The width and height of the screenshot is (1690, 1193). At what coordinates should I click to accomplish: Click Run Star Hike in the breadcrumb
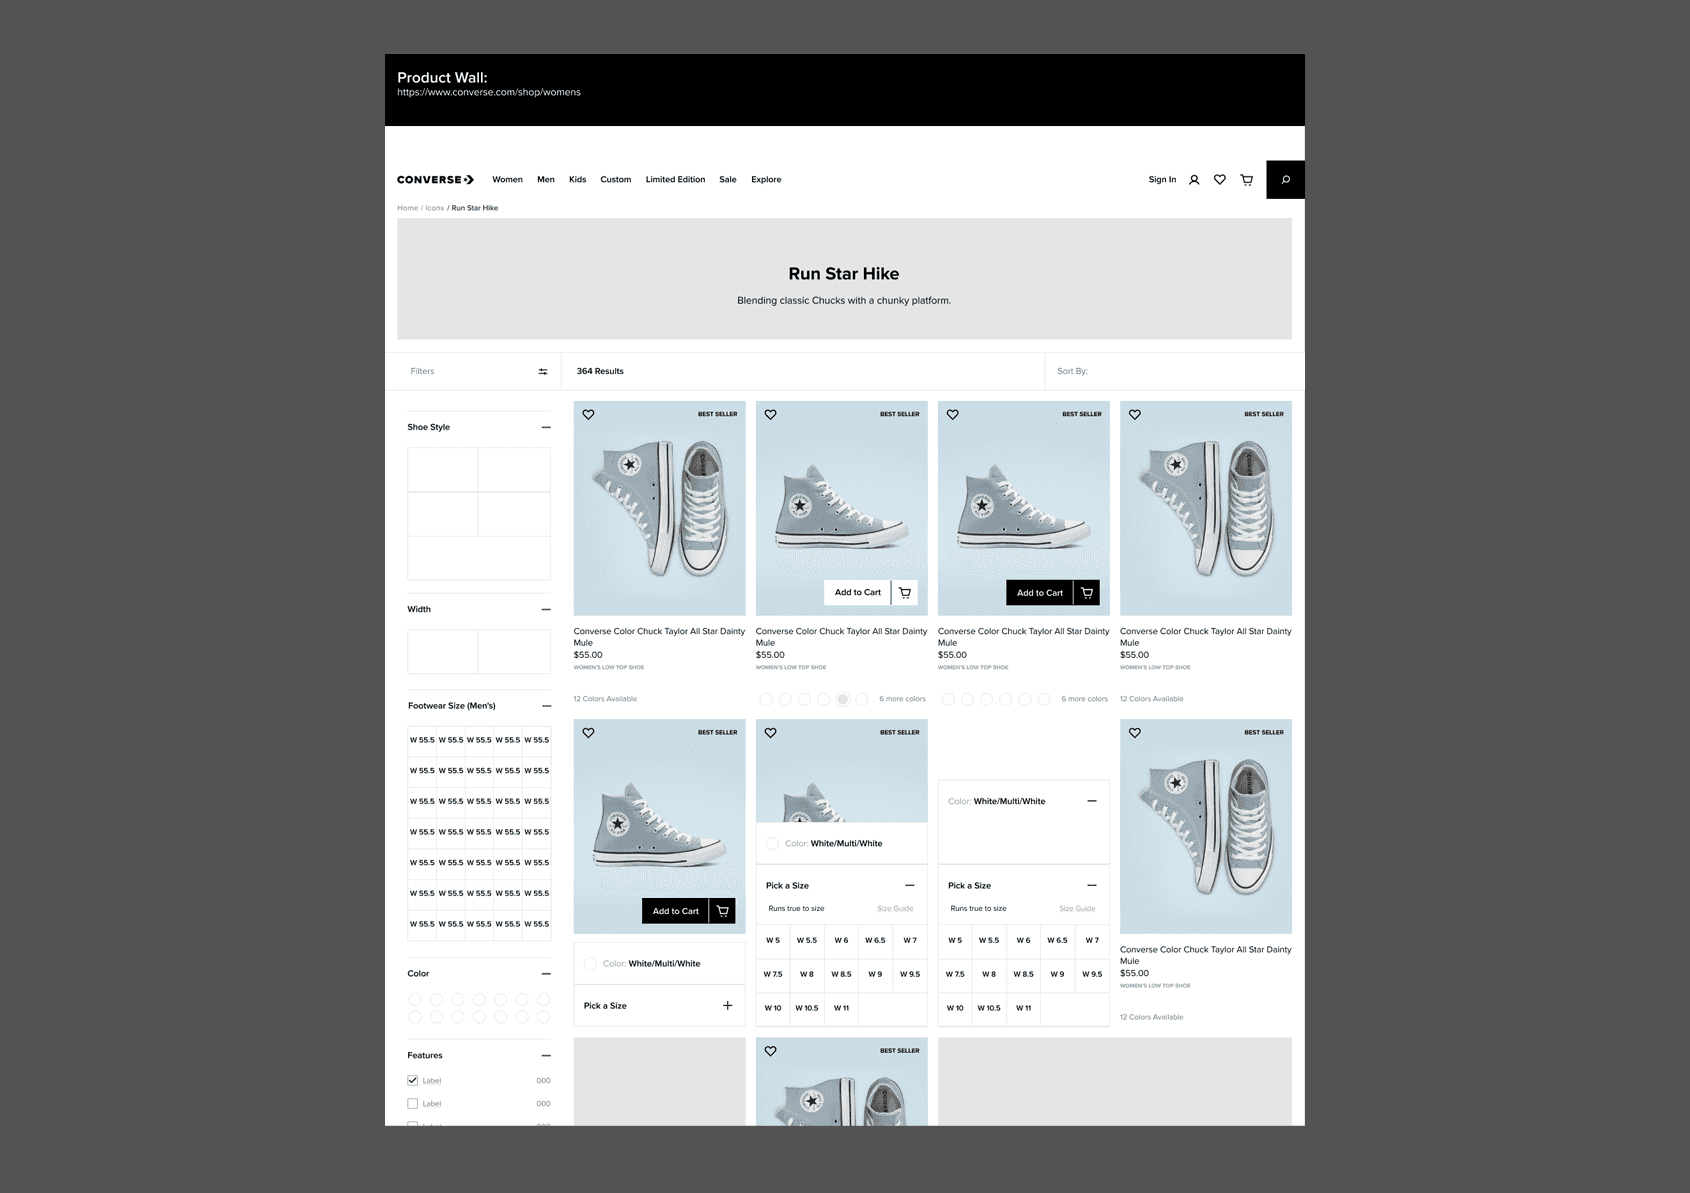coord(475,208)
